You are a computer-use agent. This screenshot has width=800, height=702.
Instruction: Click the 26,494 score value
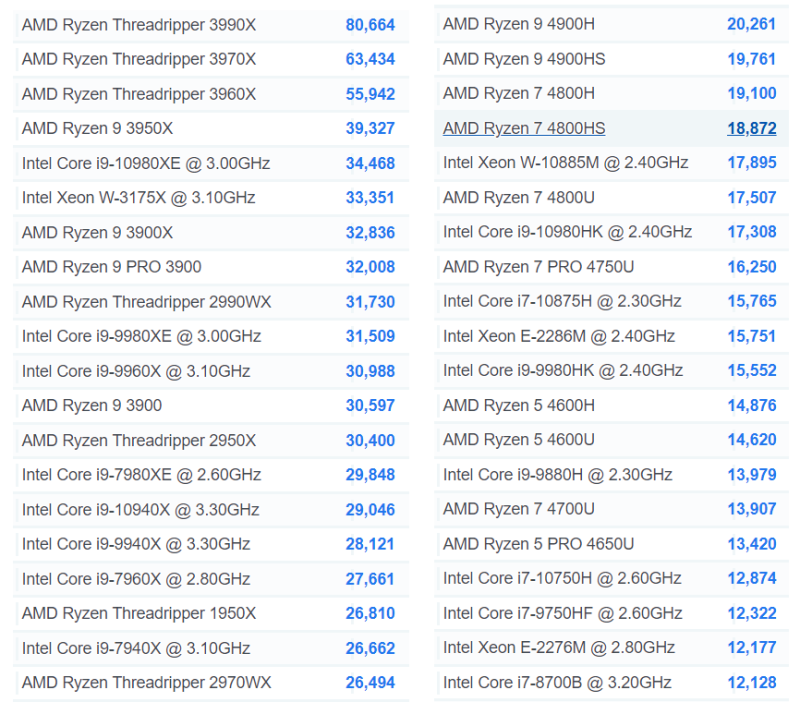pyautogui.click(x=370, y=683)
